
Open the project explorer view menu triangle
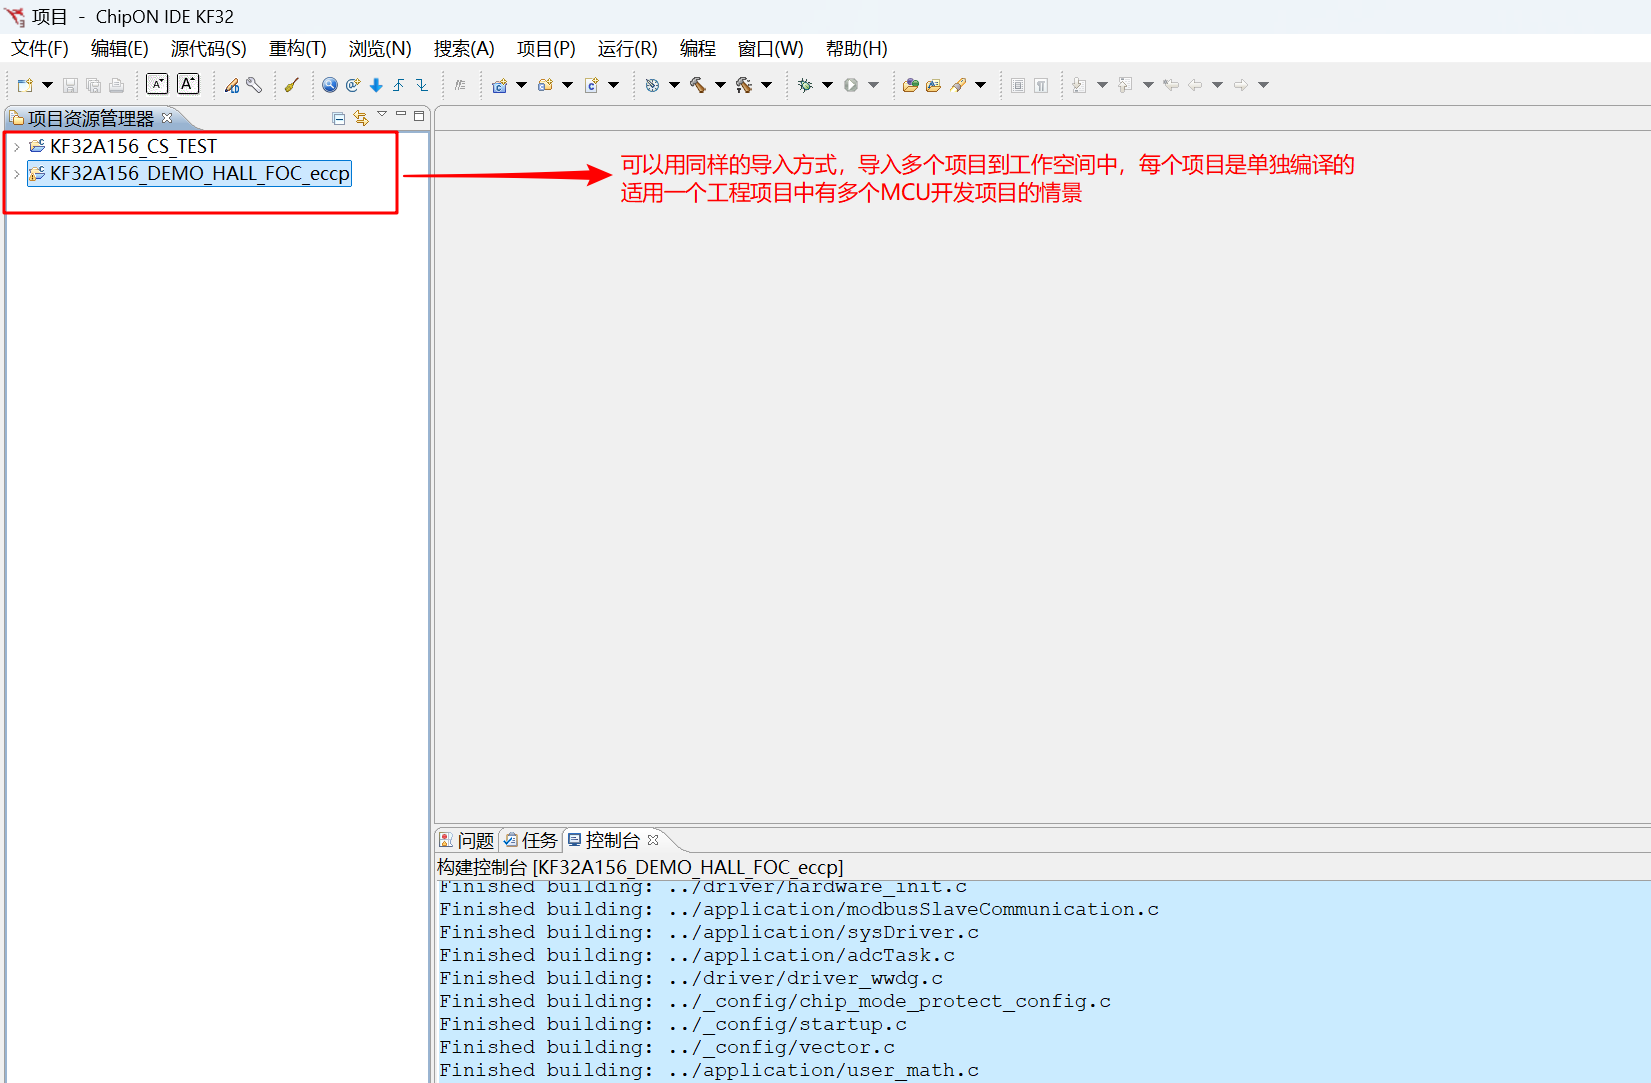(x=382, y=115)
